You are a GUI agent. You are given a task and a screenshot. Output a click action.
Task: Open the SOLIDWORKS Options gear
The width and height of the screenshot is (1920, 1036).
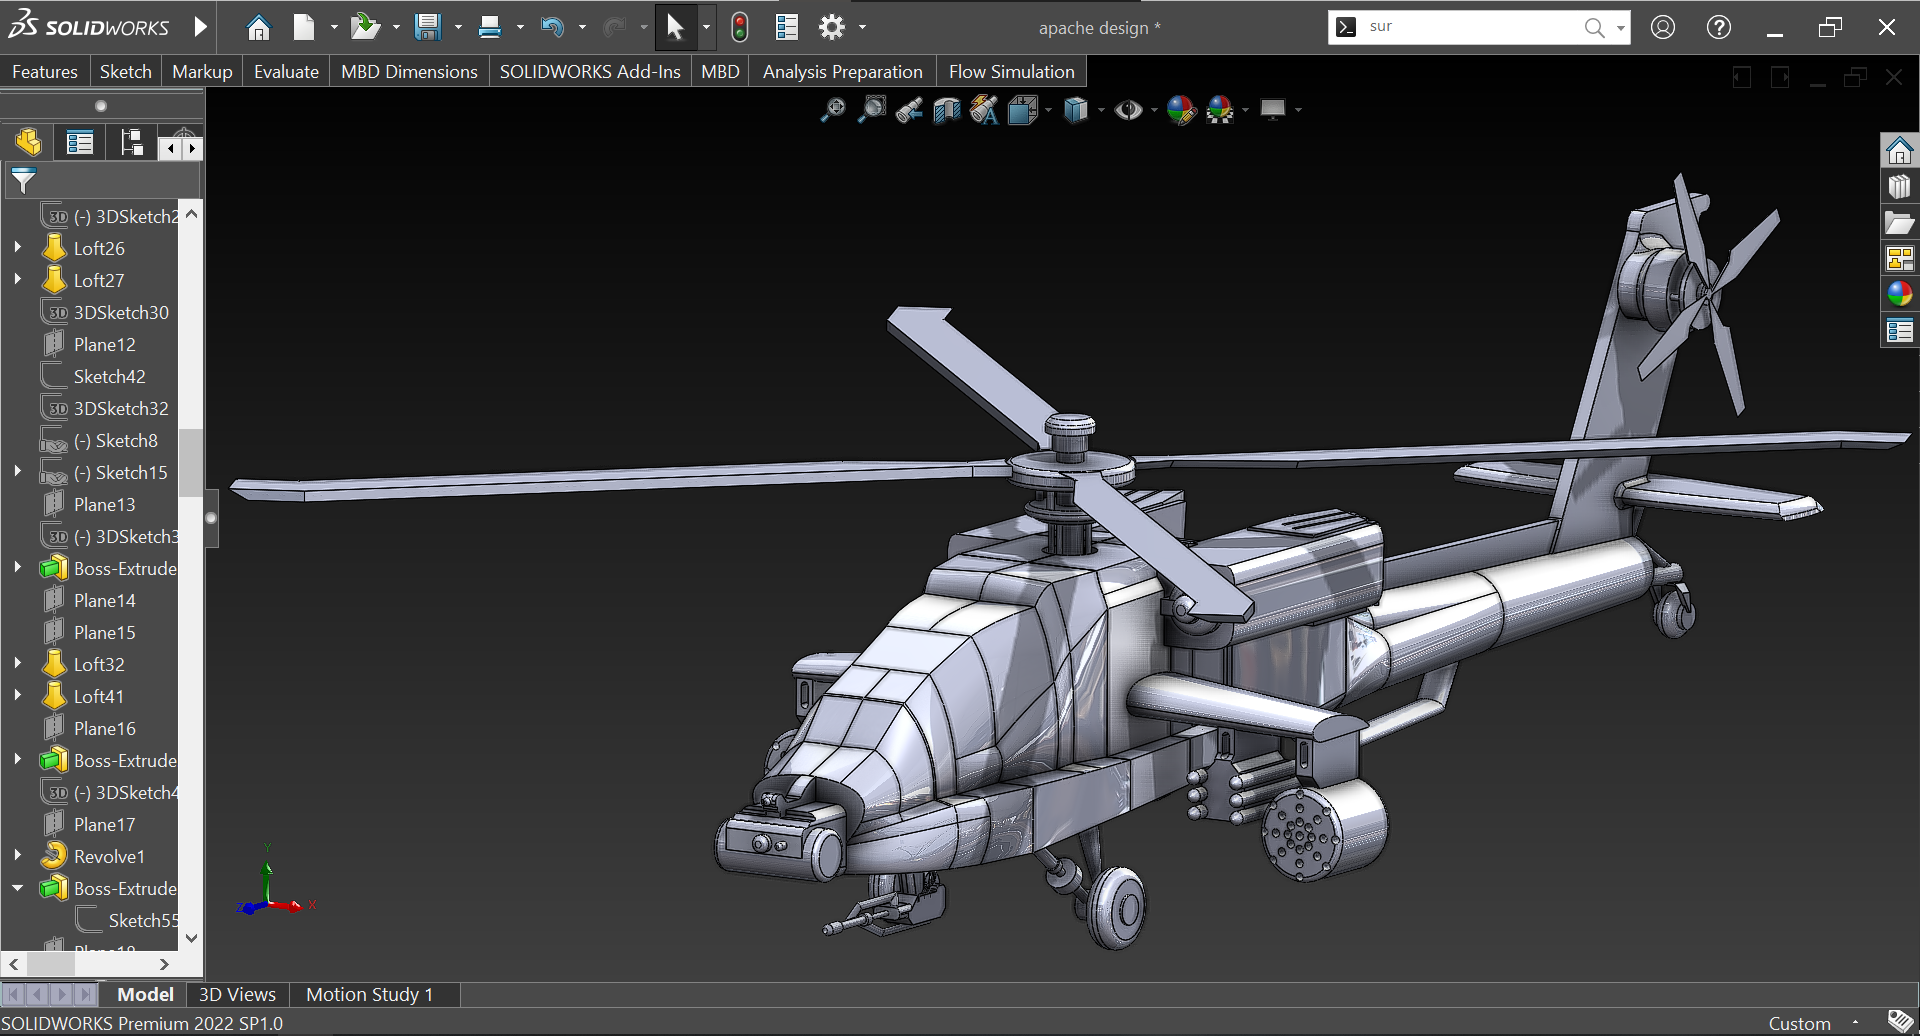833,27
